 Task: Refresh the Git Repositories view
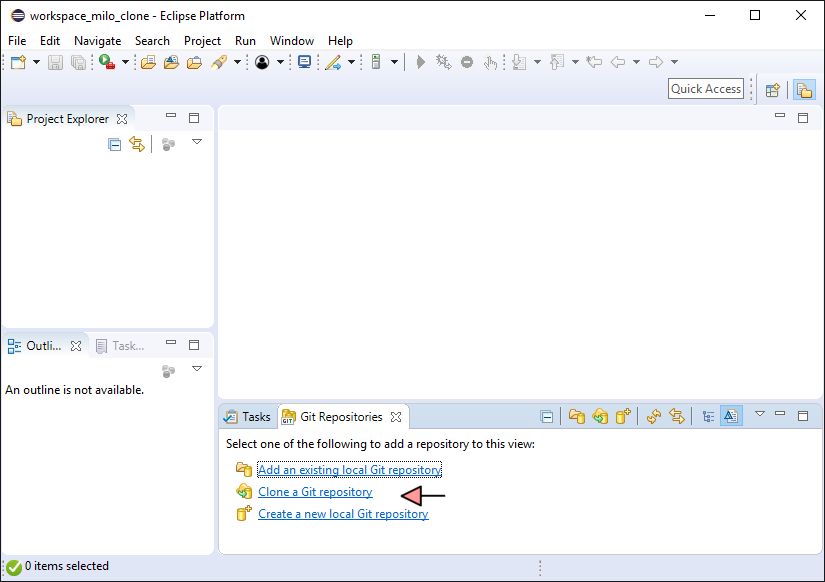[654, 417]
